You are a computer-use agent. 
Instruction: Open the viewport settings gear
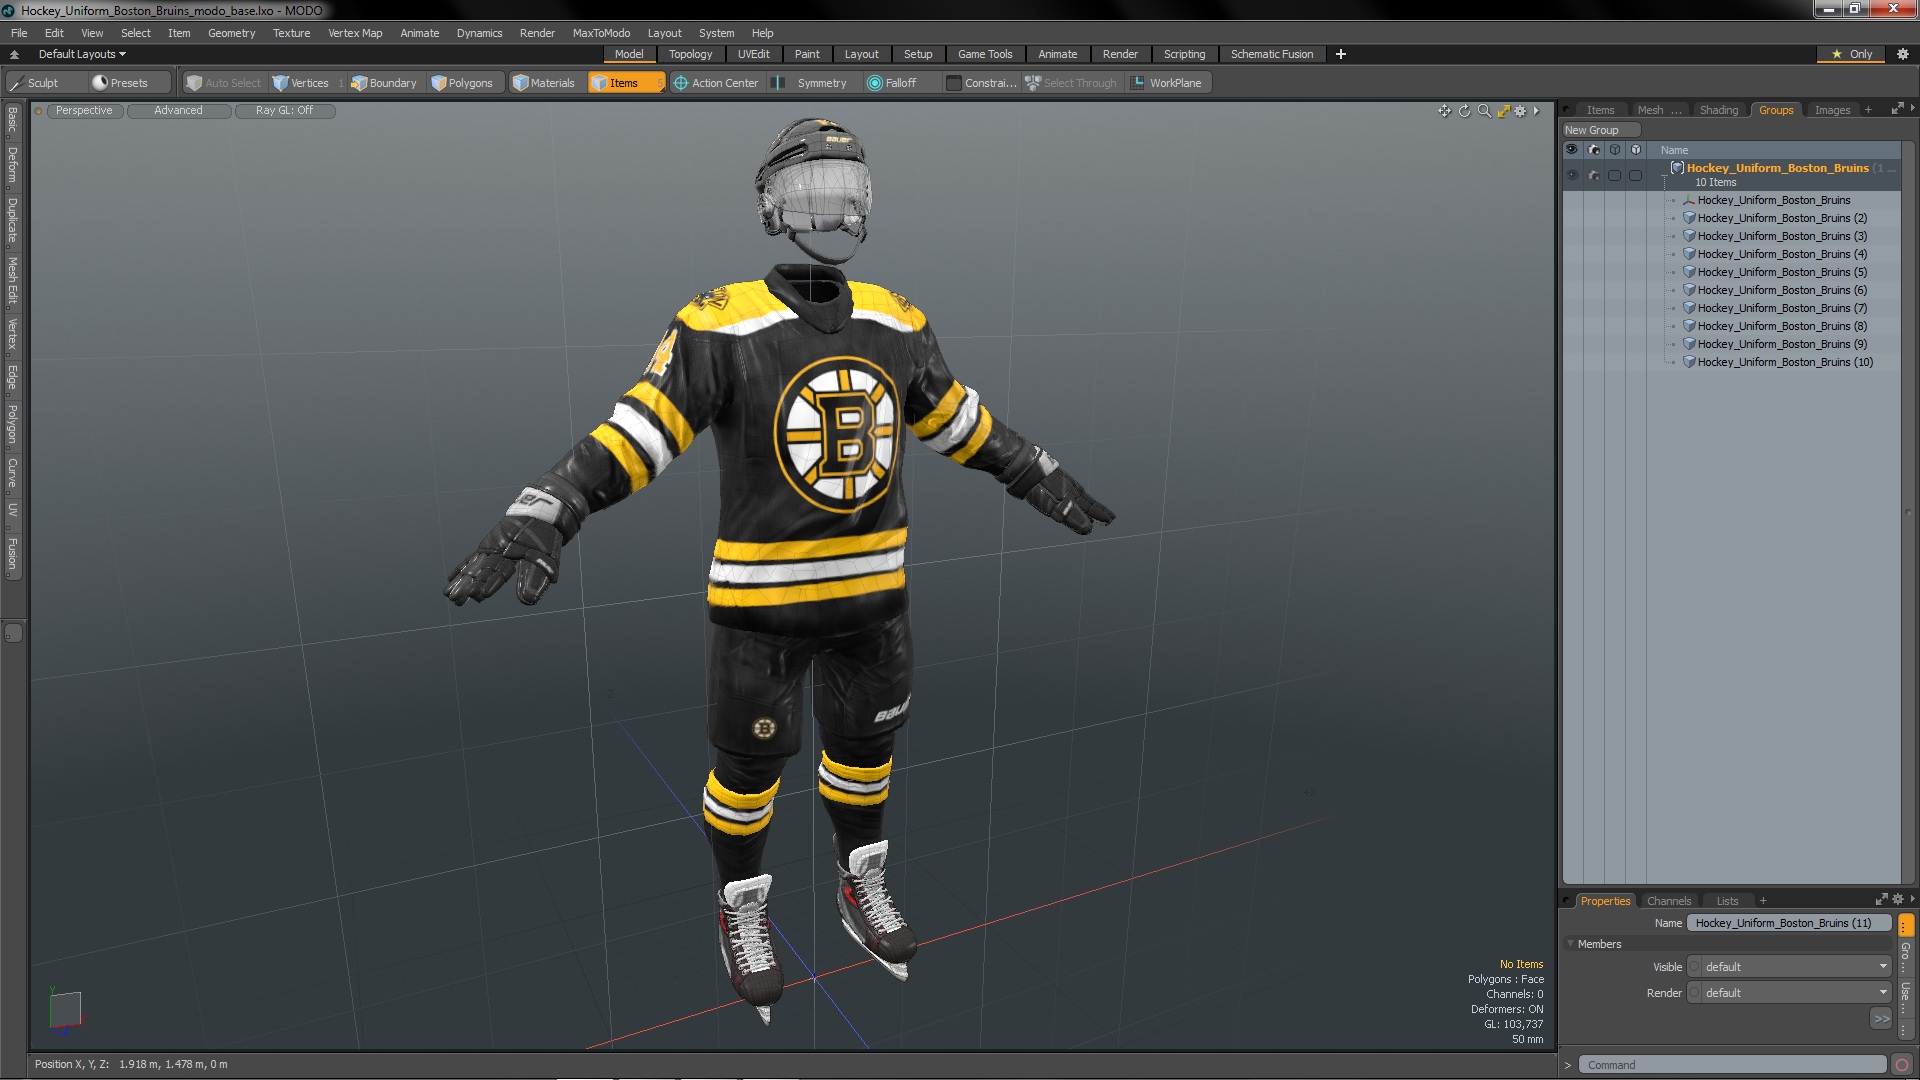tap(1520, 111)
